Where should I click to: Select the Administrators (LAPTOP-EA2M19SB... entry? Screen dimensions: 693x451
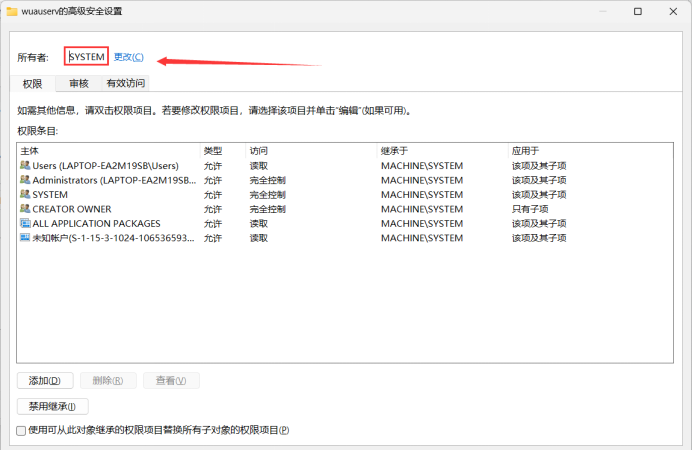pos(114,180)
